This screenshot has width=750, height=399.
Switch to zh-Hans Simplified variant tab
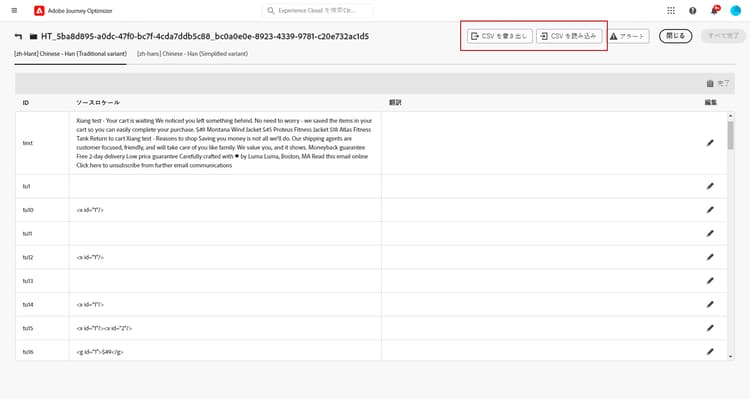(192, 54)
